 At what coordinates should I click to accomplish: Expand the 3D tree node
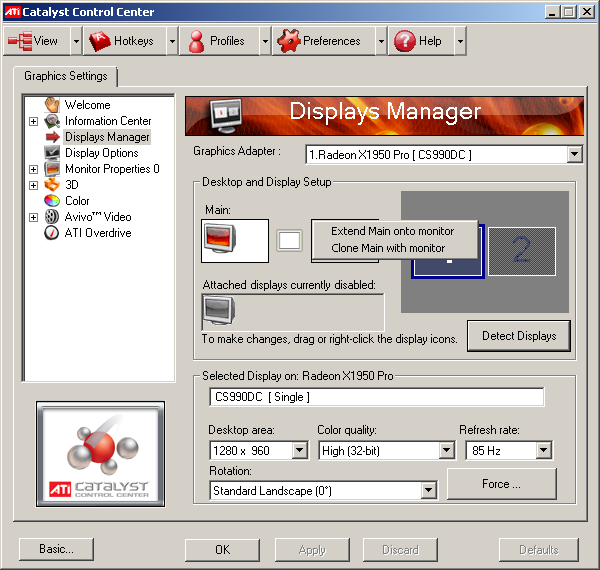point(34,185)
